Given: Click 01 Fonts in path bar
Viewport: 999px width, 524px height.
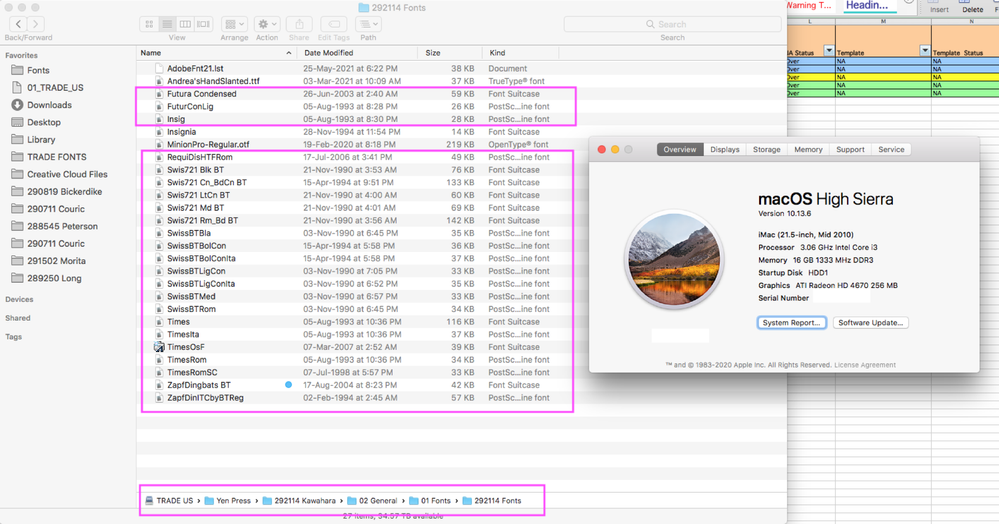Looking at the screenshot, I should (x=429, y=500).
